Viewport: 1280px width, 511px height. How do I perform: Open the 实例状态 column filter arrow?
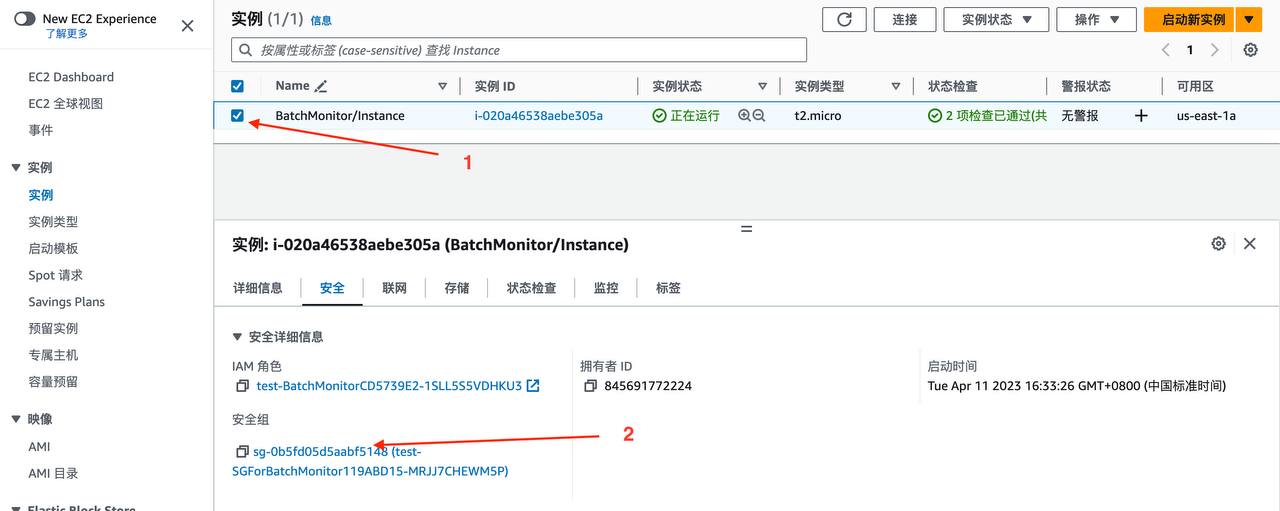tap(762, 86)
